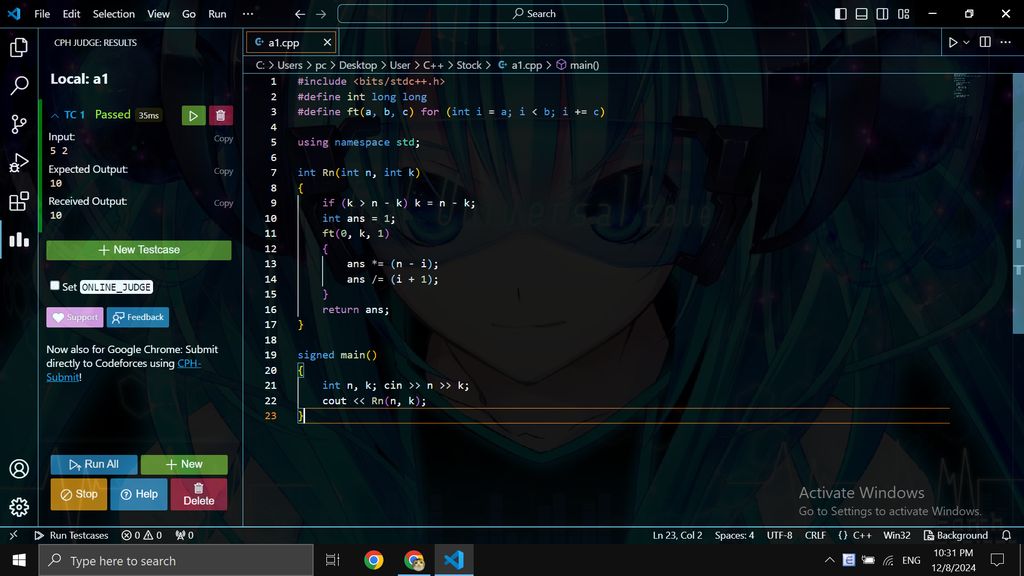
Task: Open the Accounts menu icon
Action: click(19, 468)
